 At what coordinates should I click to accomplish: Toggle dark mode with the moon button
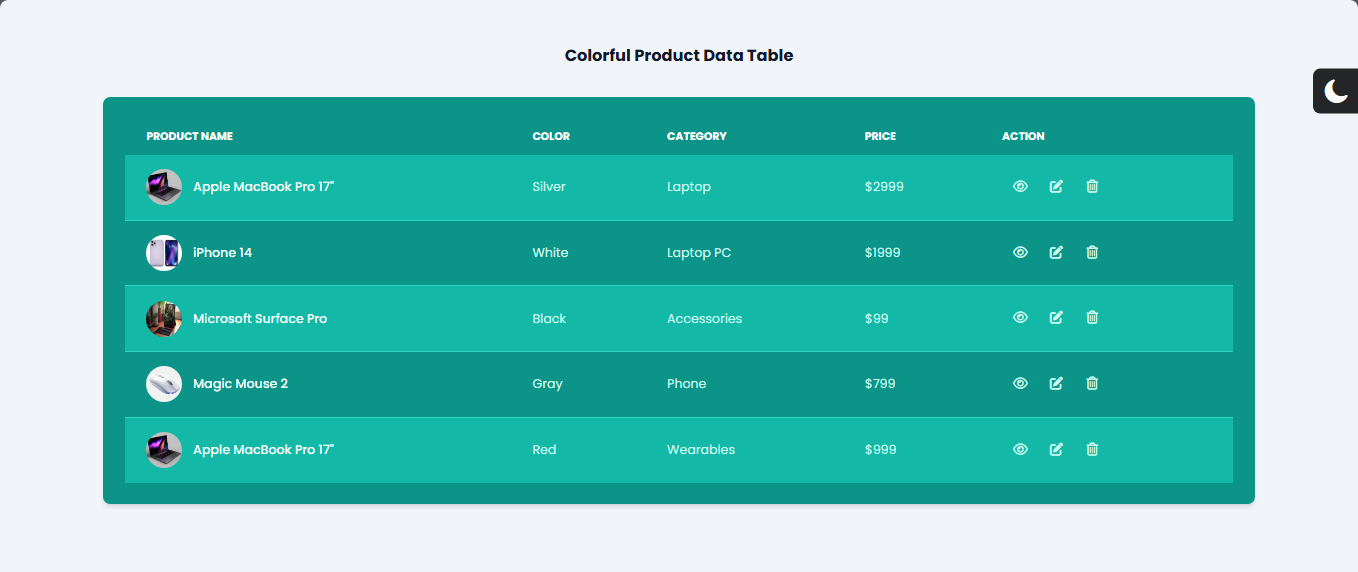pyautogui.click(x=1336, y=91)
